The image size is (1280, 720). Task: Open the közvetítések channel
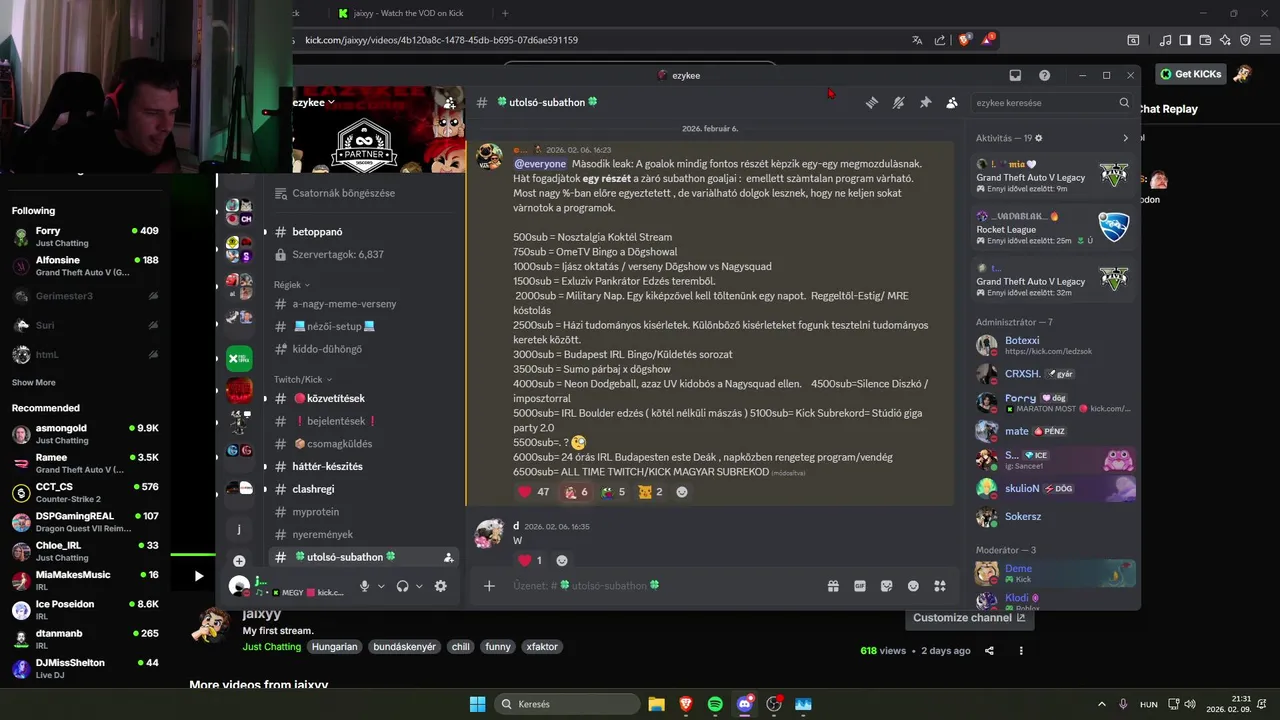(x=362, y=398)
